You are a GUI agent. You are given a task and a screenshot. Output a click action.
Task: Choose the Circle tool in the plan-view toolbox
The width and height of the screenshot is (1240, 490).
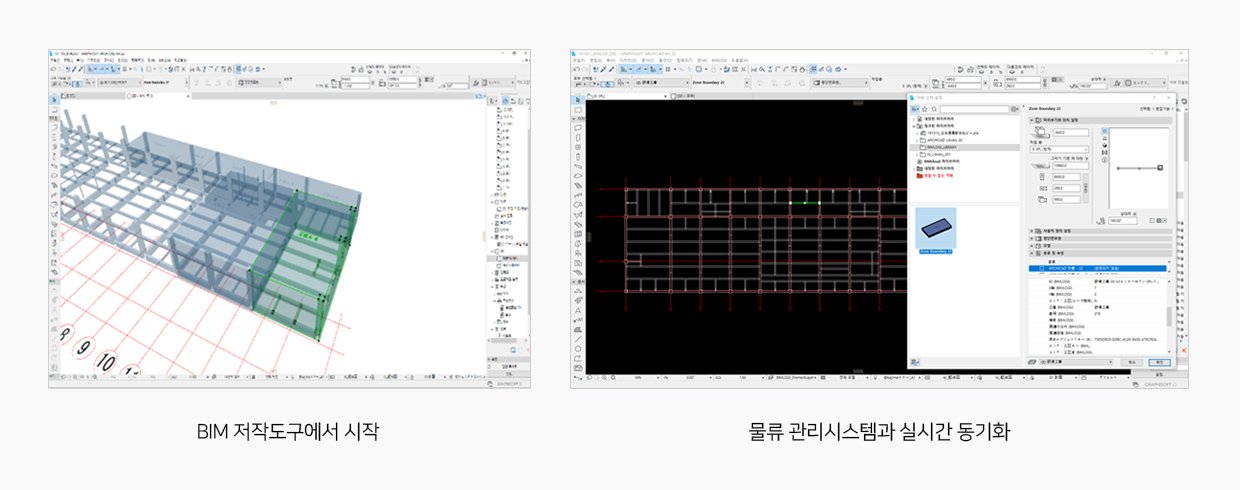(x=578, y=349)
